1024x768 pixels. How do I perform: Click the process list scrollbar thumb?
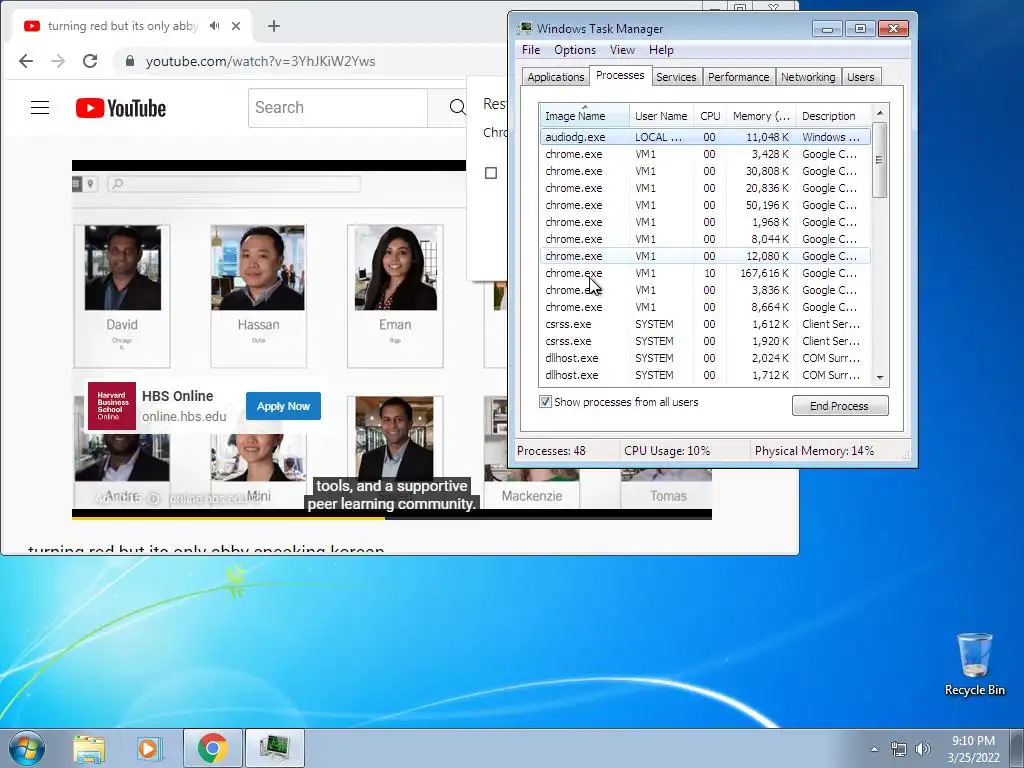pyautogui.click(x=880, y=160)
